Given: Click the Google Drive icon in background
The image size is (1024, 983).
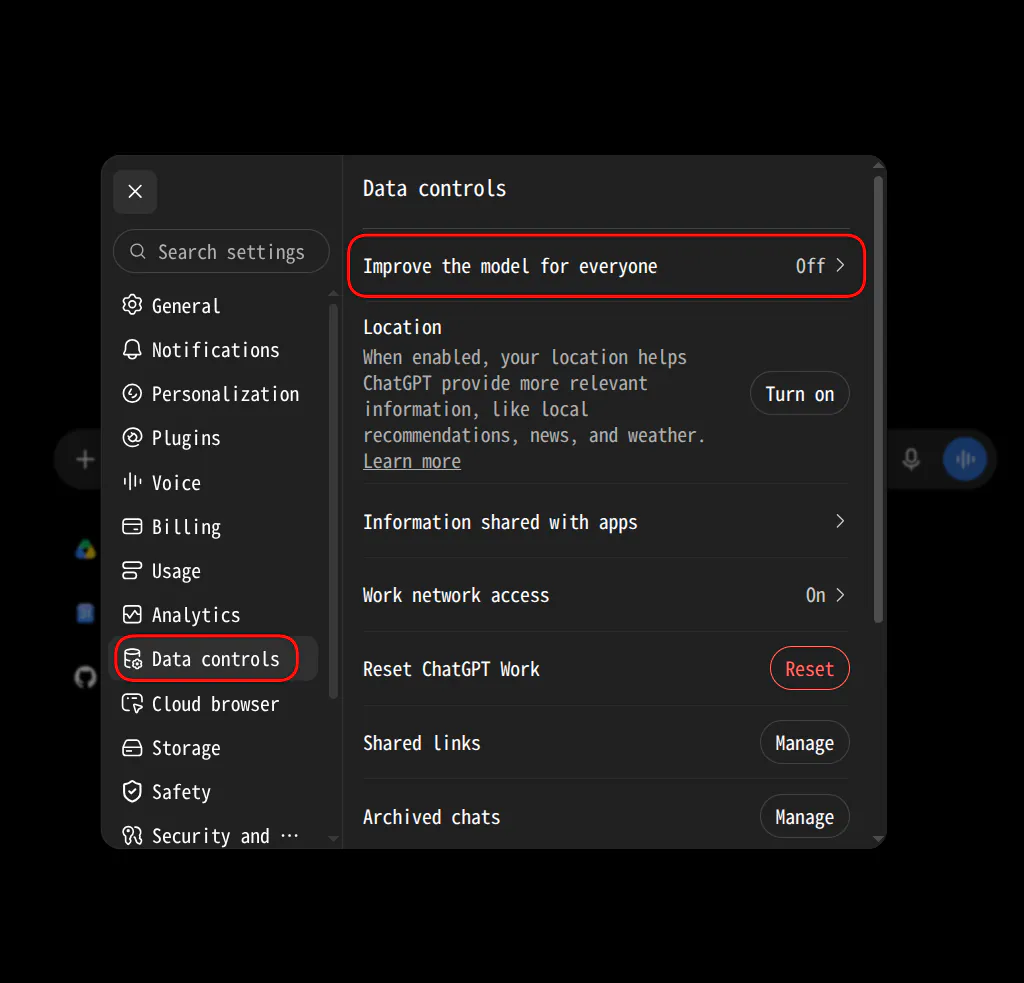Looking at the screenshot, I should (x=86, y=549).
